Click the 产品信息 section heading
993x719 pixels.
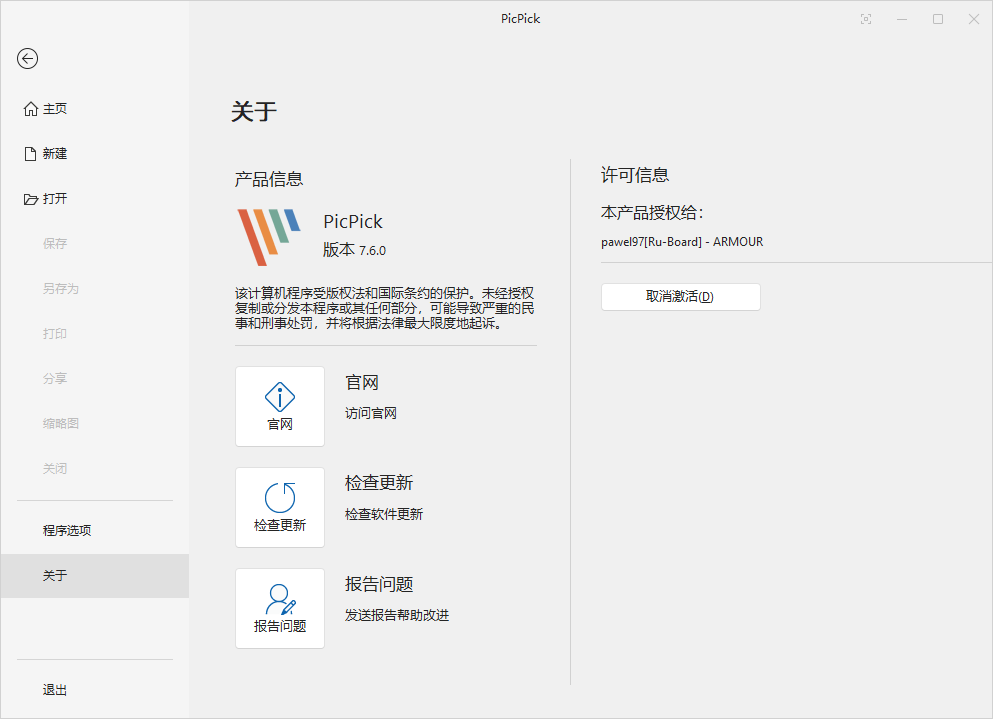tap(269, 179)
